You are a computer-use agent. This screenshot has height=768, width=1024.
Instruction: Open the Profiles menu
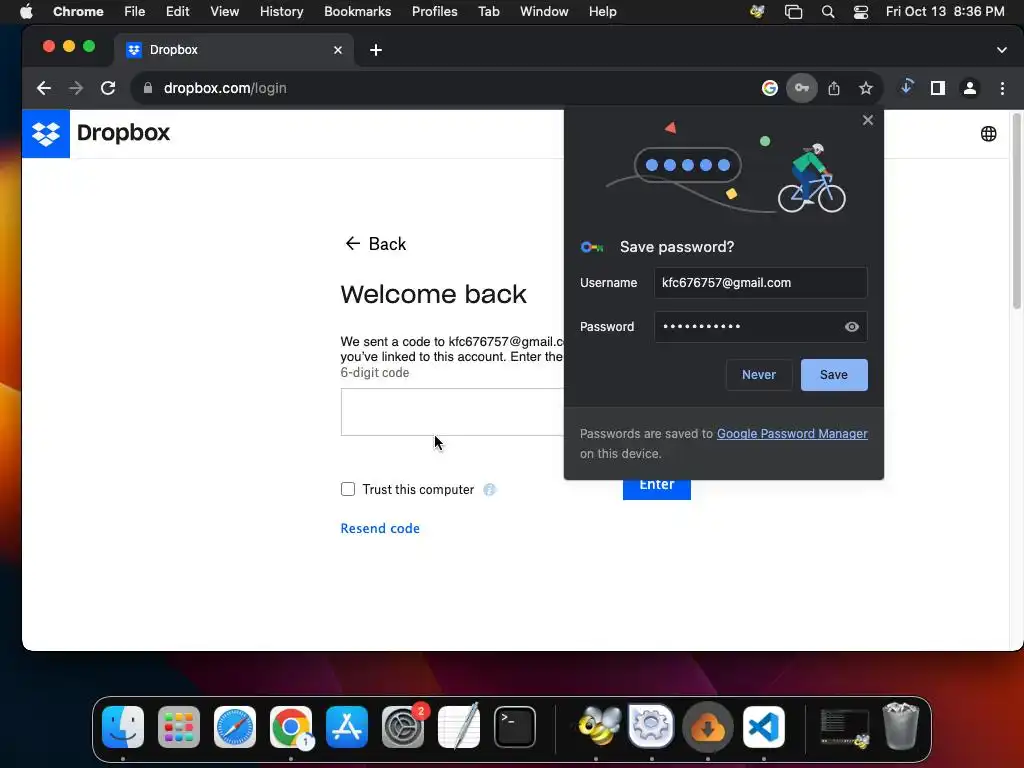pyautogui.click(x=434, y=12)
